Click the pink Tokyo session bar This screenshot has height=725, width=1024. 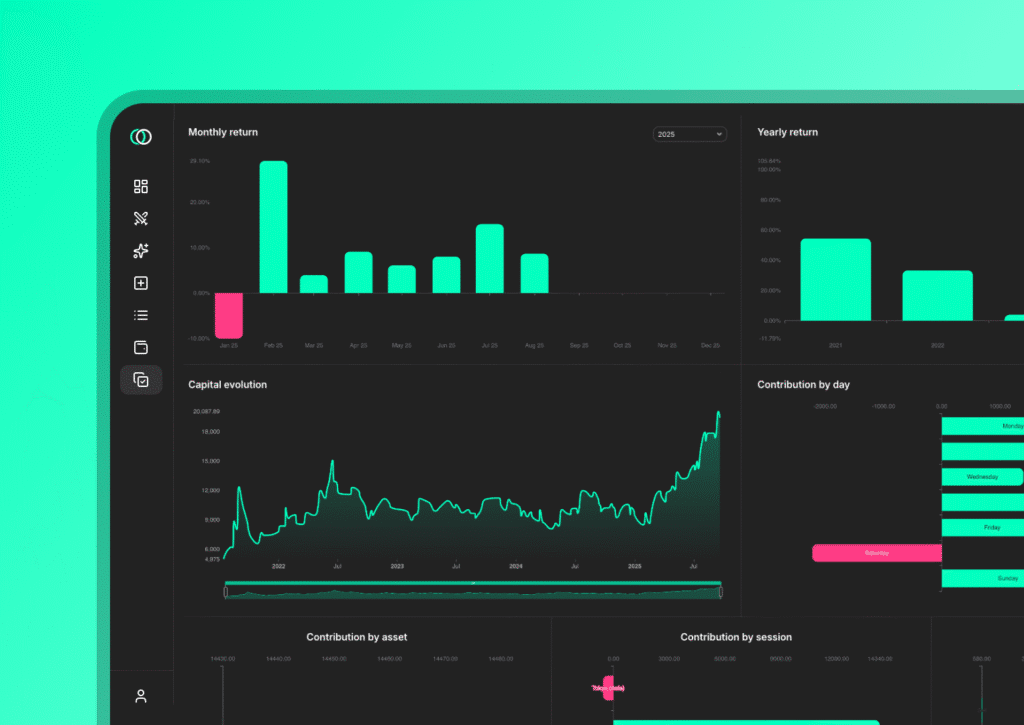(x=608, y=688)
